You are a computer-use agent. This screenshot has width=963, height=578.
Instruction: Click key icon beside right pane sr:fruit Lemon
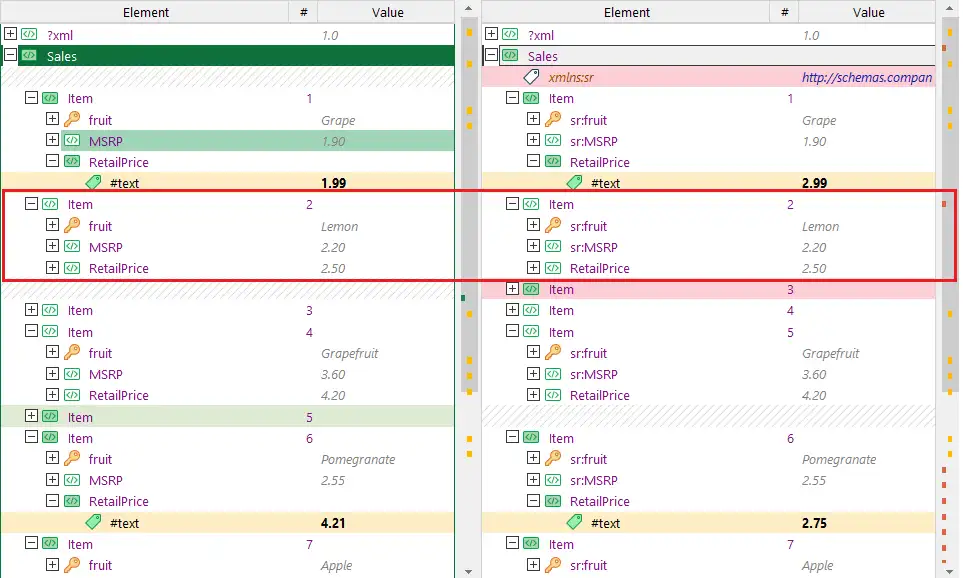(x=553, y=225)
